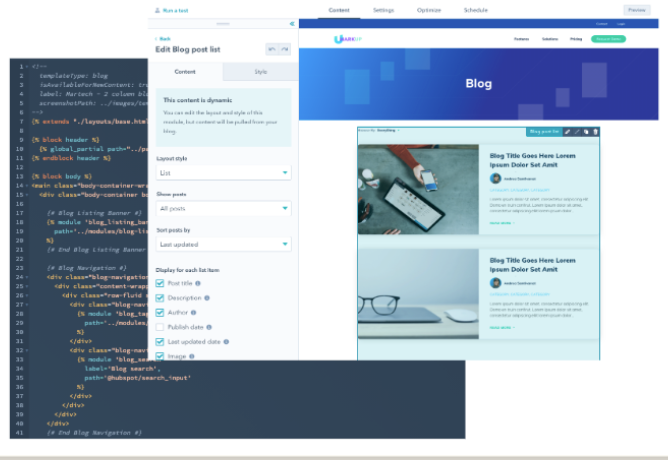This screenshot has height=460, width=668.
Task: Collapse code fold arrow on line 27
Action: pyautogui.click(x=27, y=305)
